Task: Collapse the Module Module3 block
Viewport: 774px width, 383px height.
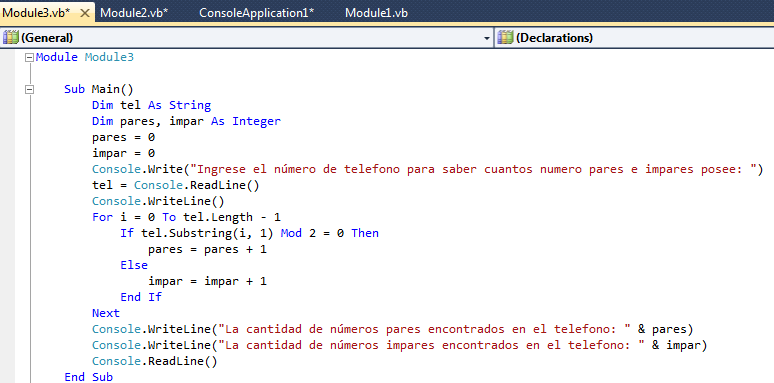Action: point(29,57)
